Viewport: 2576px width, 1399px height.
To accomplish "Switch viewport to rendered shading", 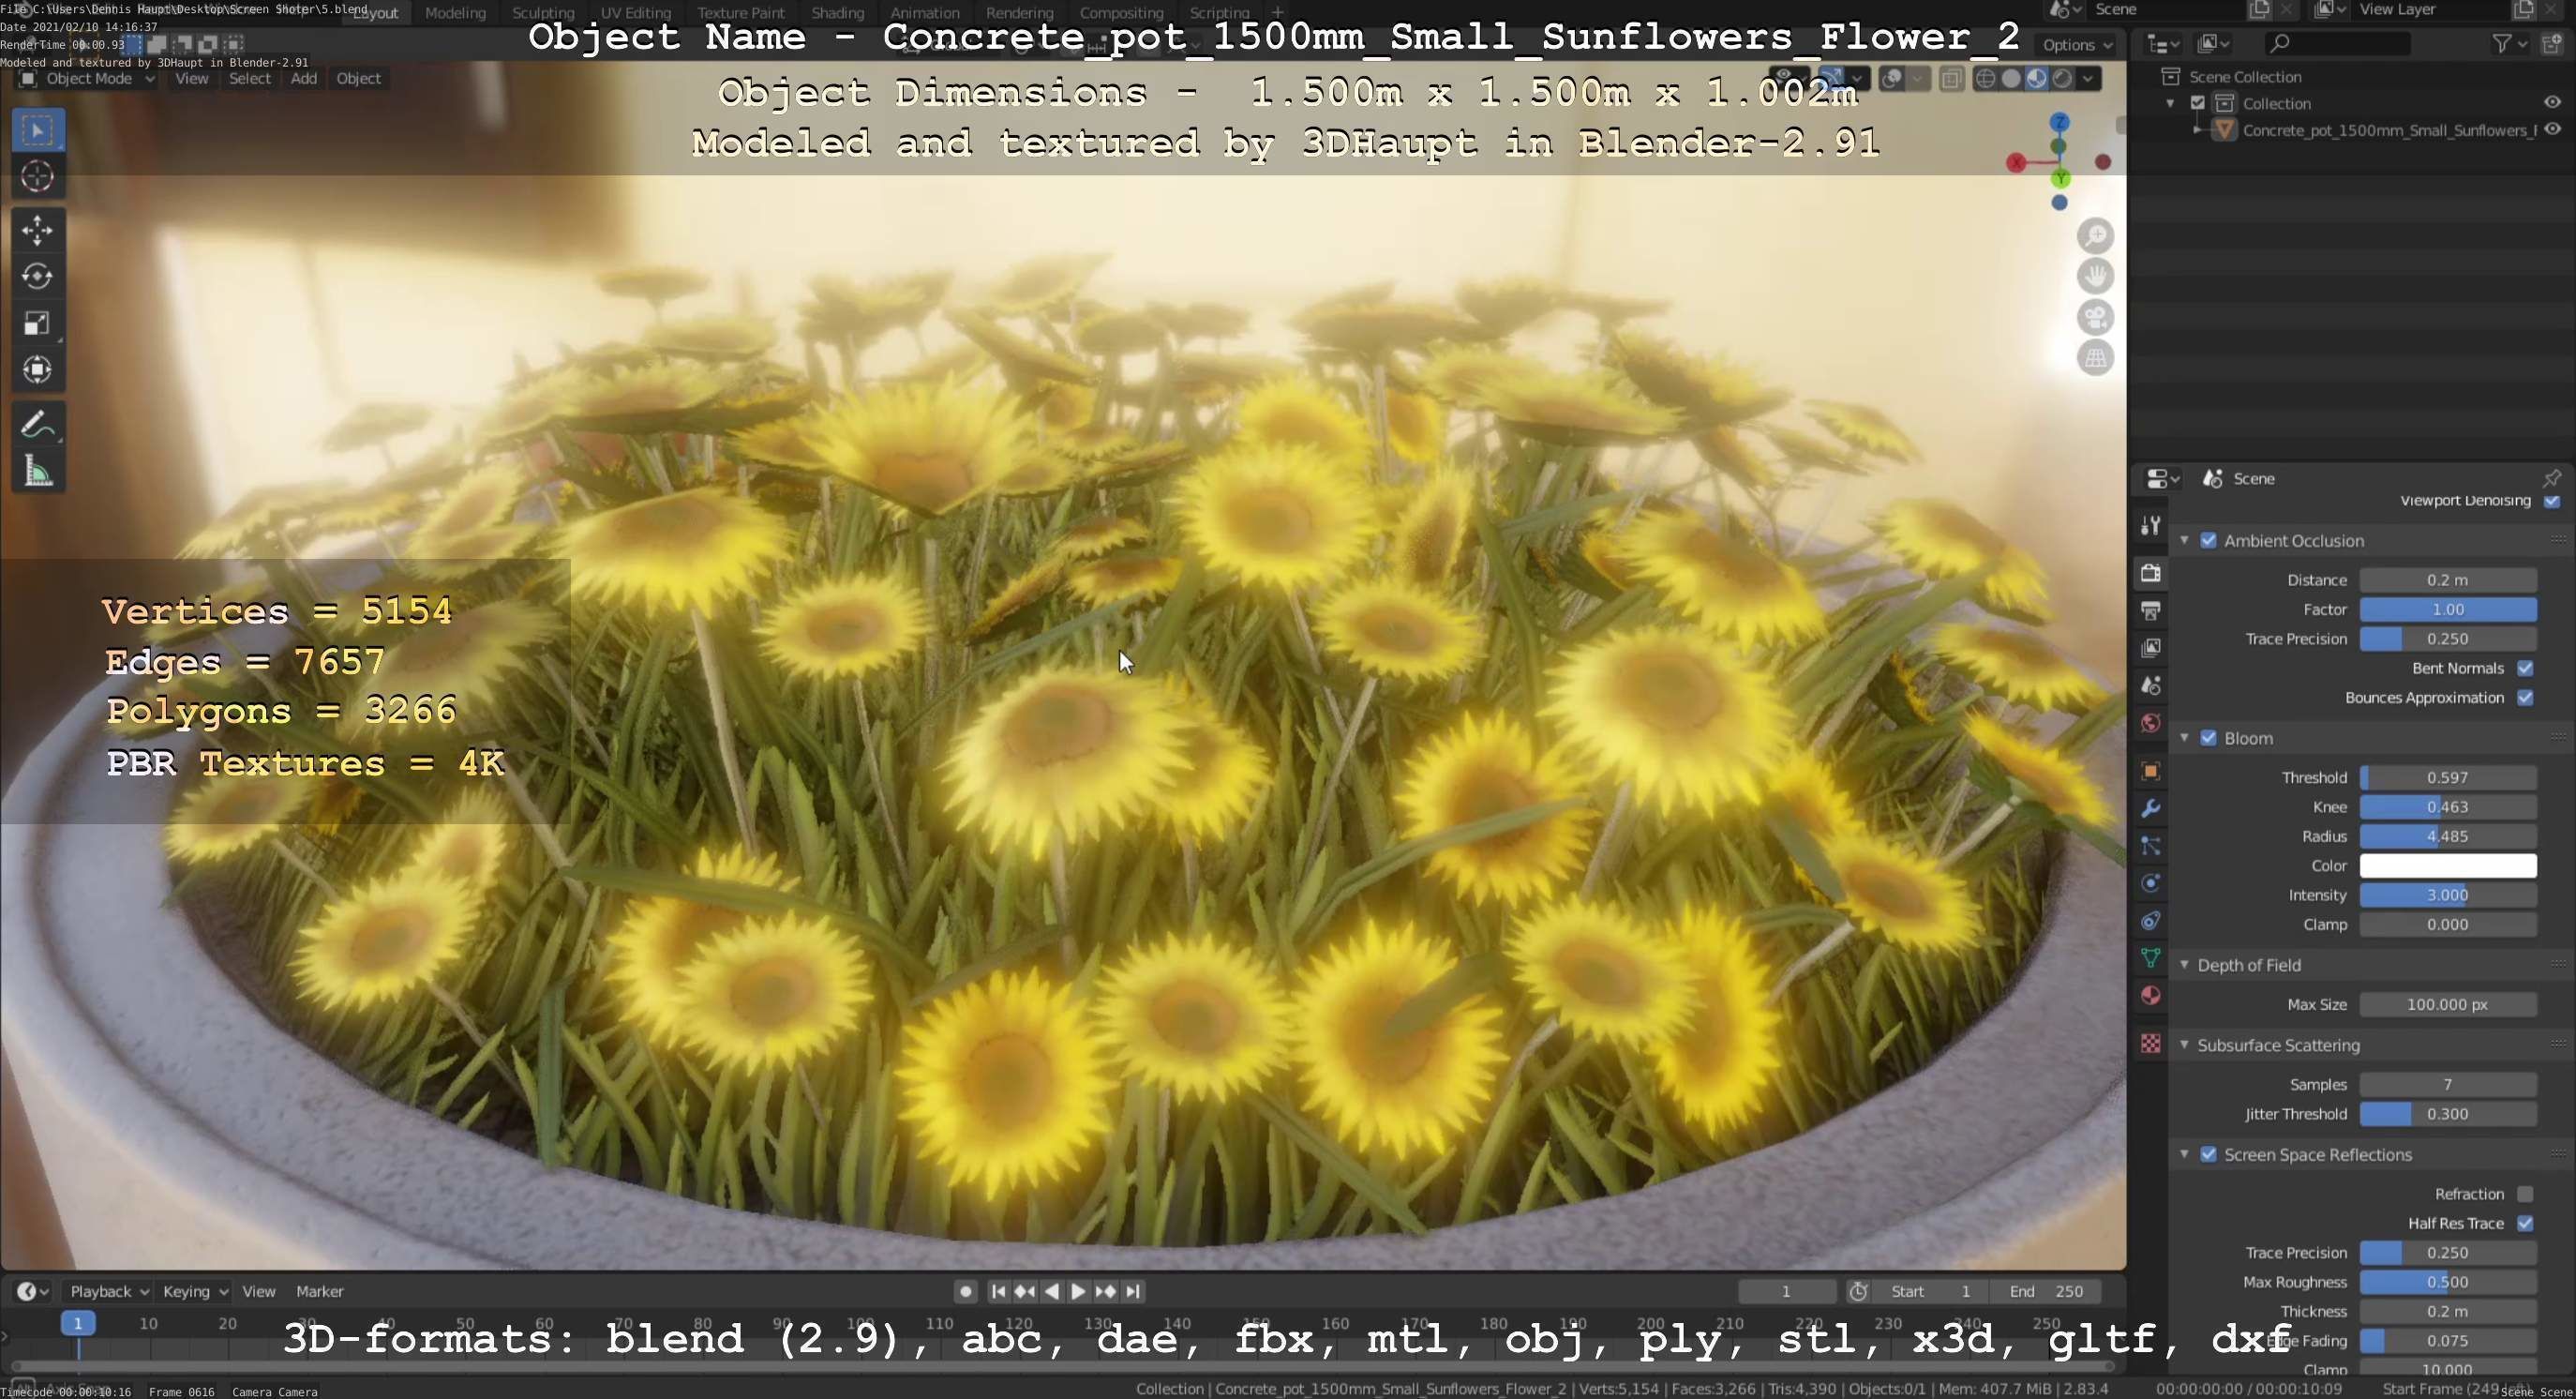I will point(2062,79).
